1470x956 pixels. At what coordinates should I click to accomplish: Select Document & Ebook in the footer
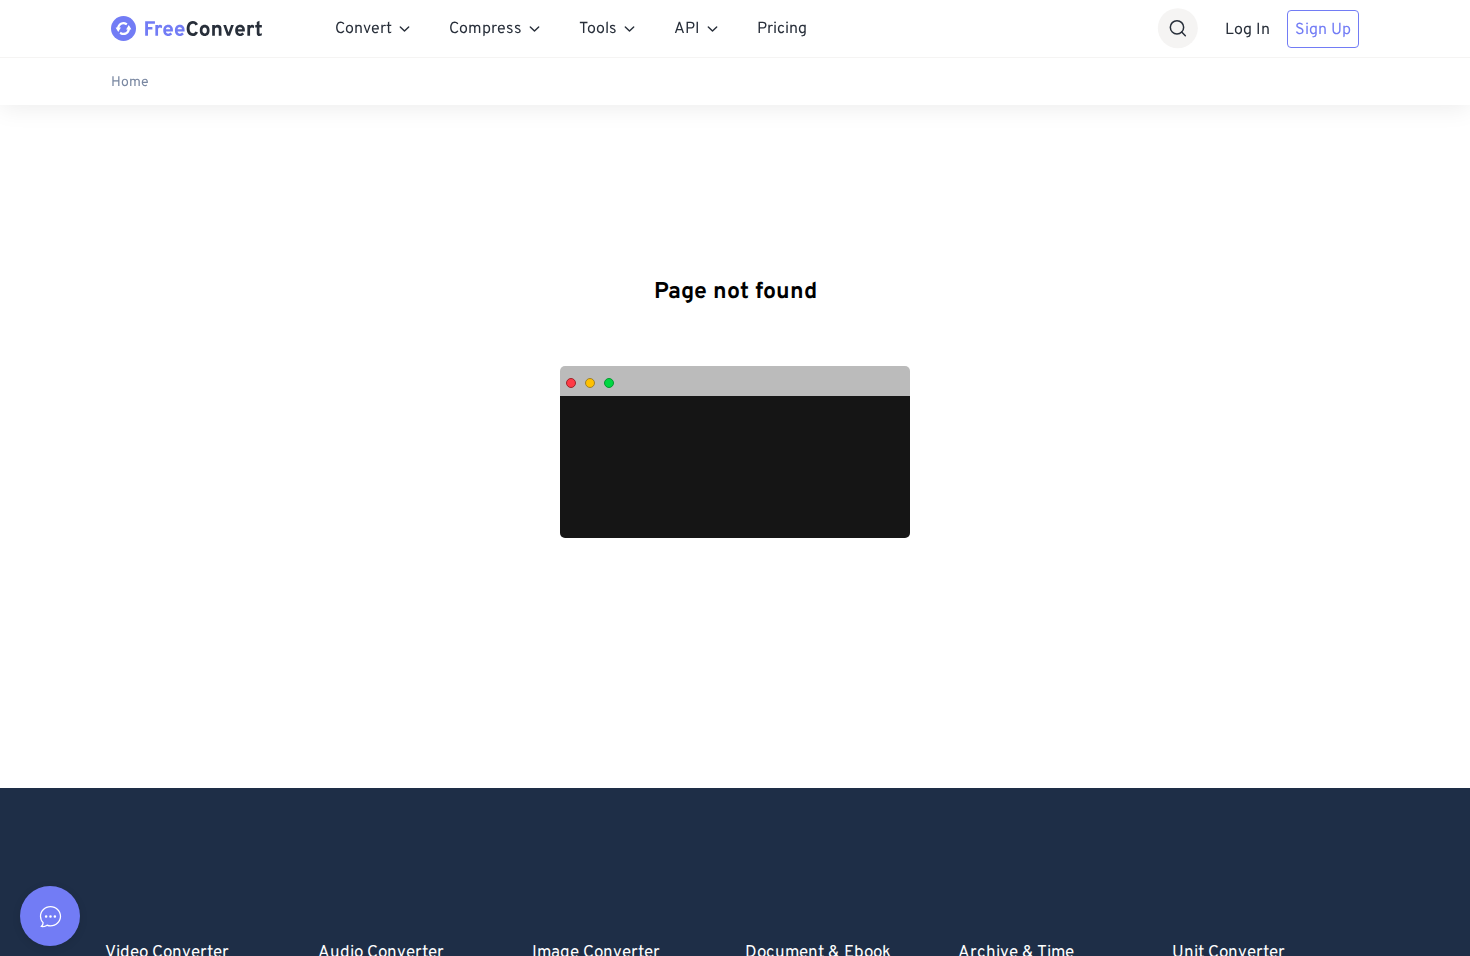click(817, 949)
